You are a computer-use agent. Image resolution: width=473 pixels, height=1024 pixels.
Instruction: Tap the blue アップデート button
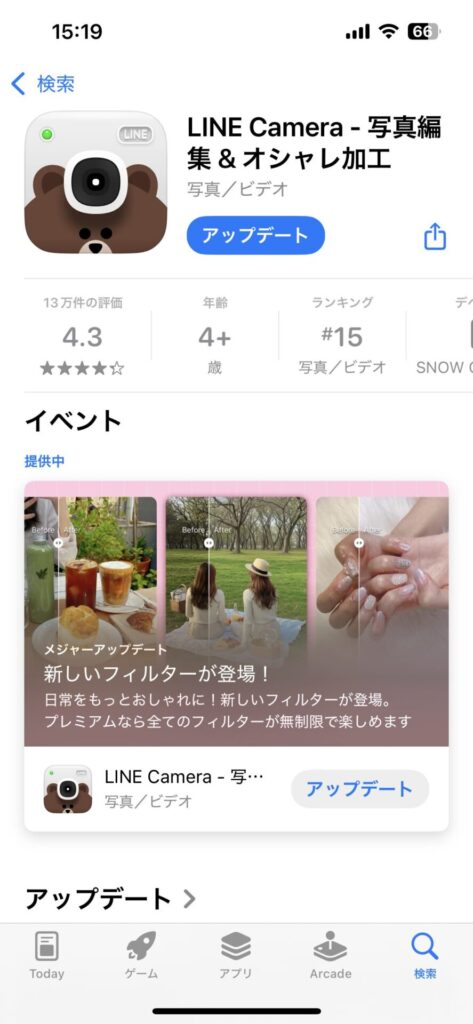[x=255, y=235]
